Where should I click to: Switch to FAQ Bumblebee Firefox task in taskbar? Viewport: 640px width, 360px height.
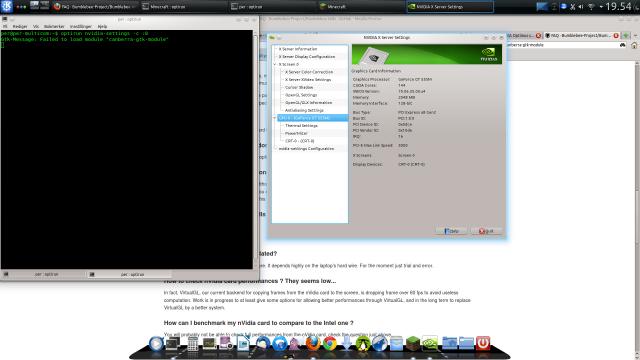[x=95, y=7]
